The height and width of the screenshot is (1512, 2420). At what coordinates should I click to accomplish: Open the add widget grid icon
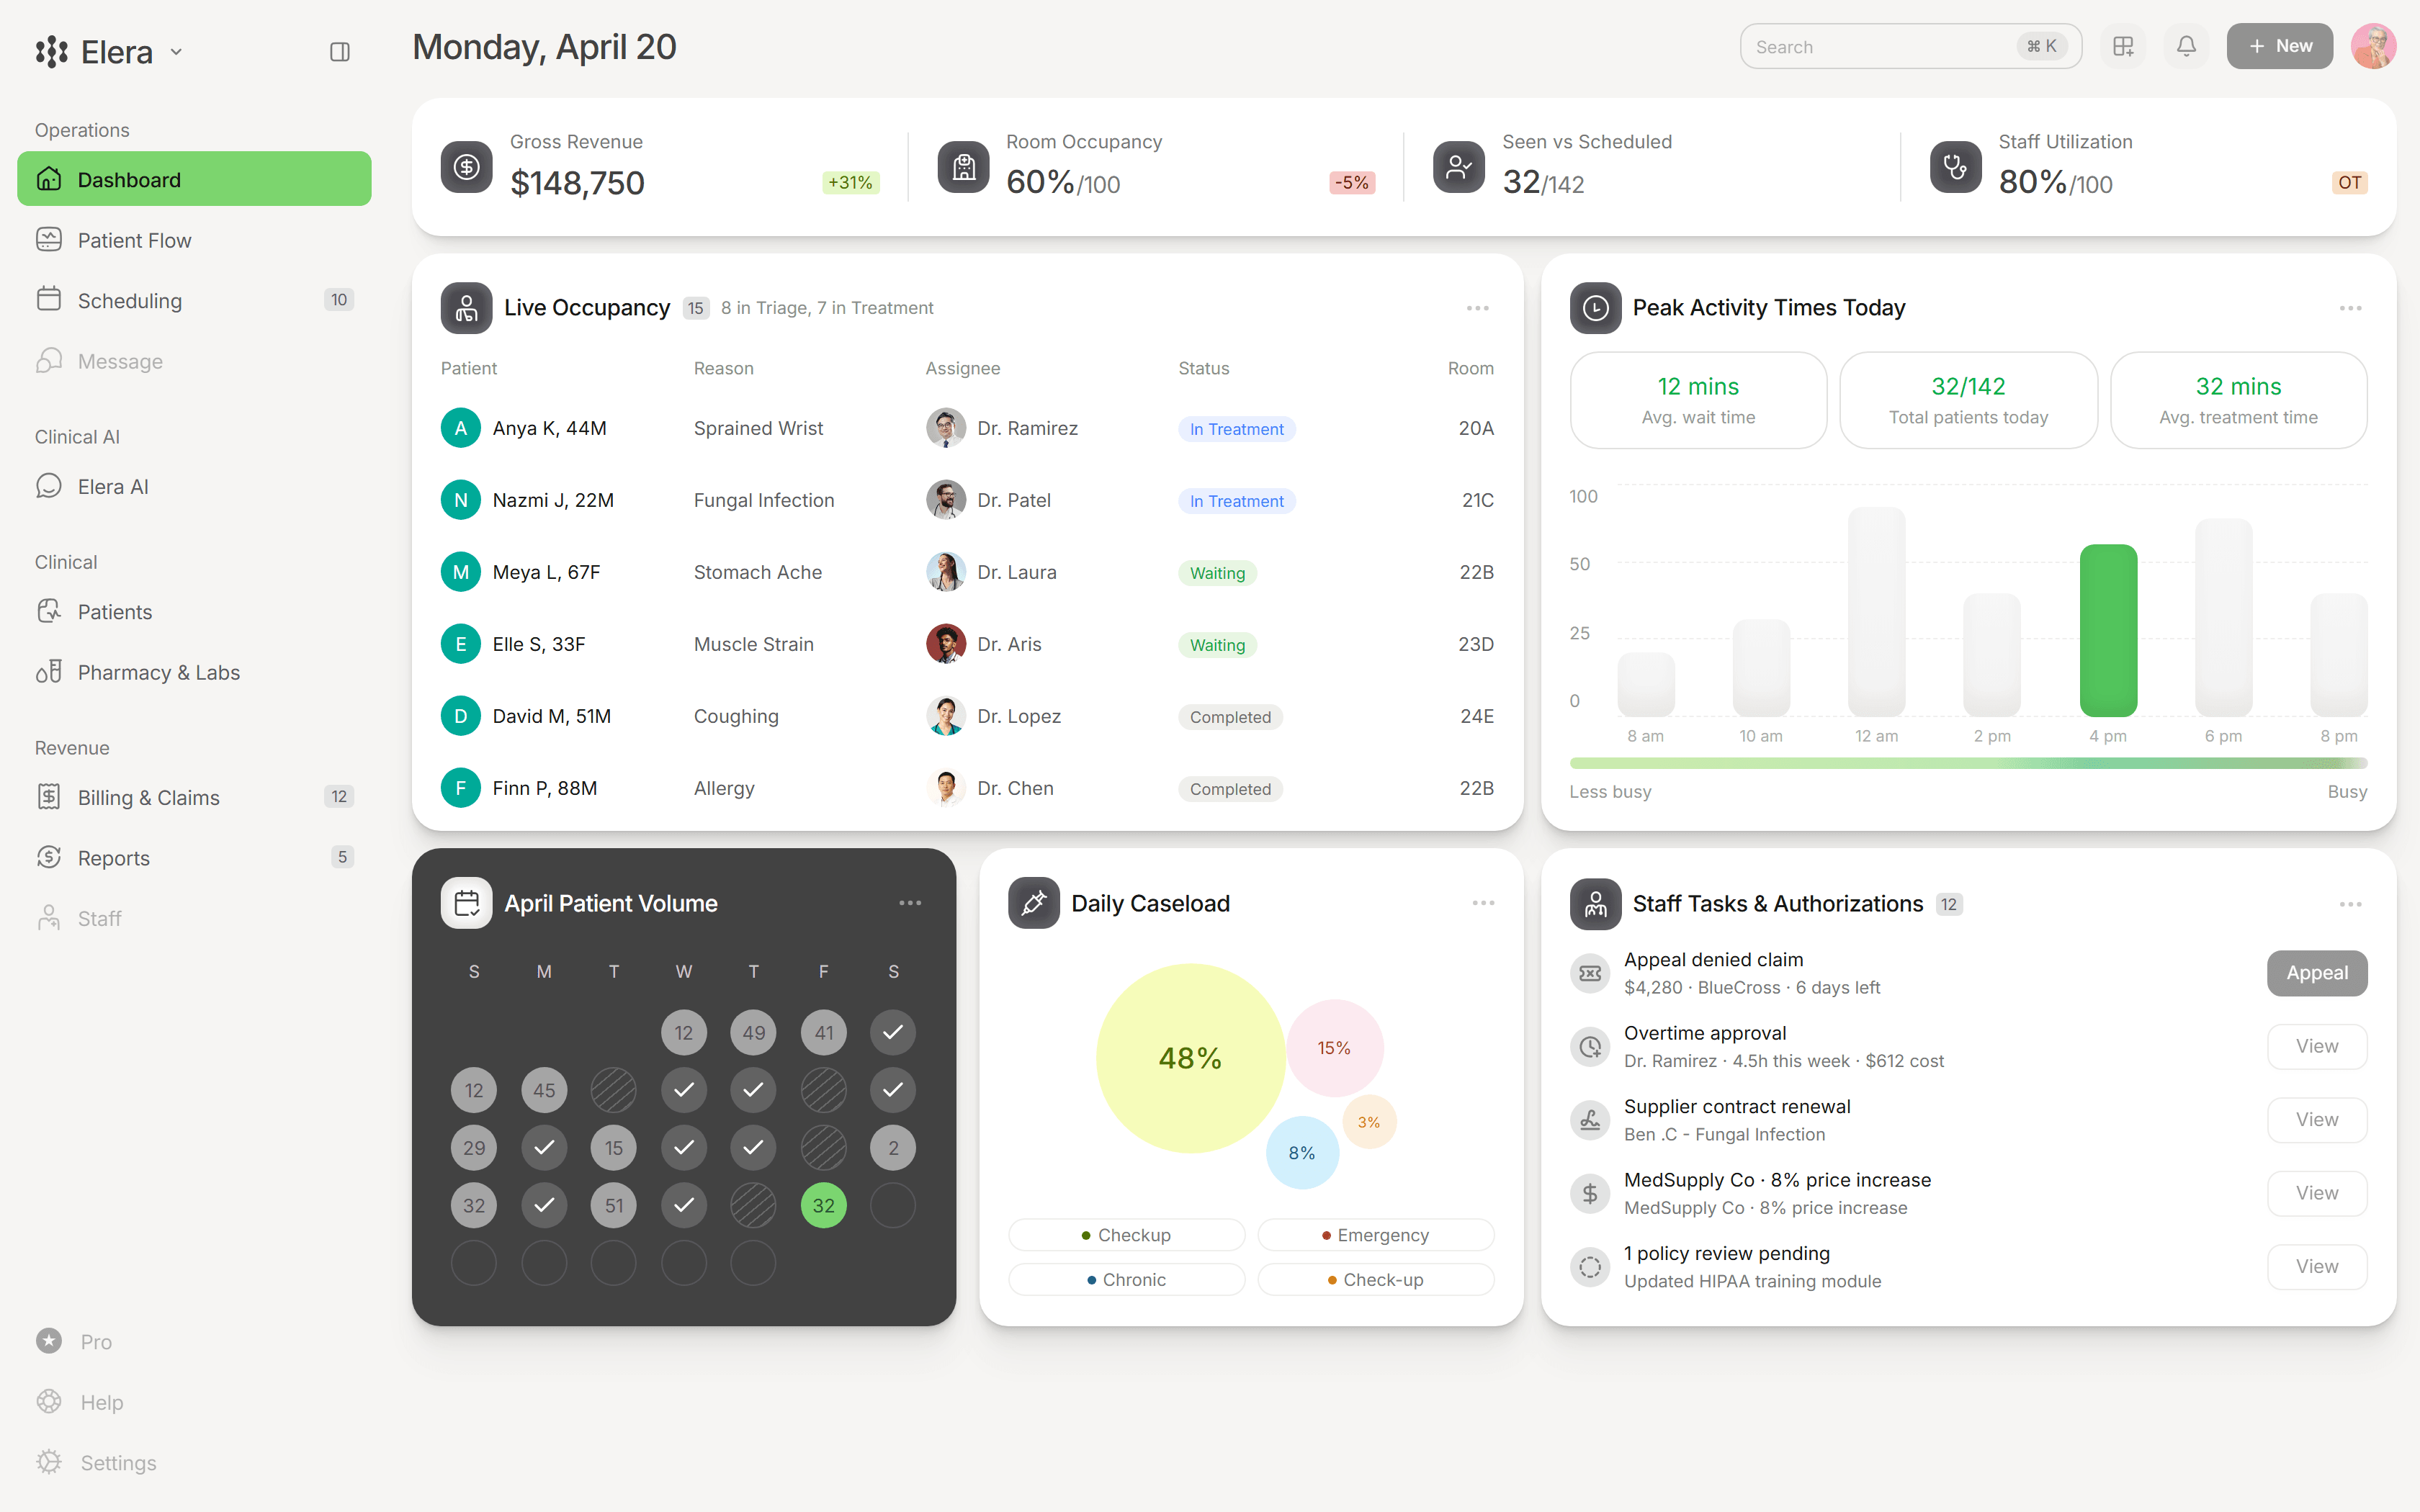click(x=2123, y=46)
